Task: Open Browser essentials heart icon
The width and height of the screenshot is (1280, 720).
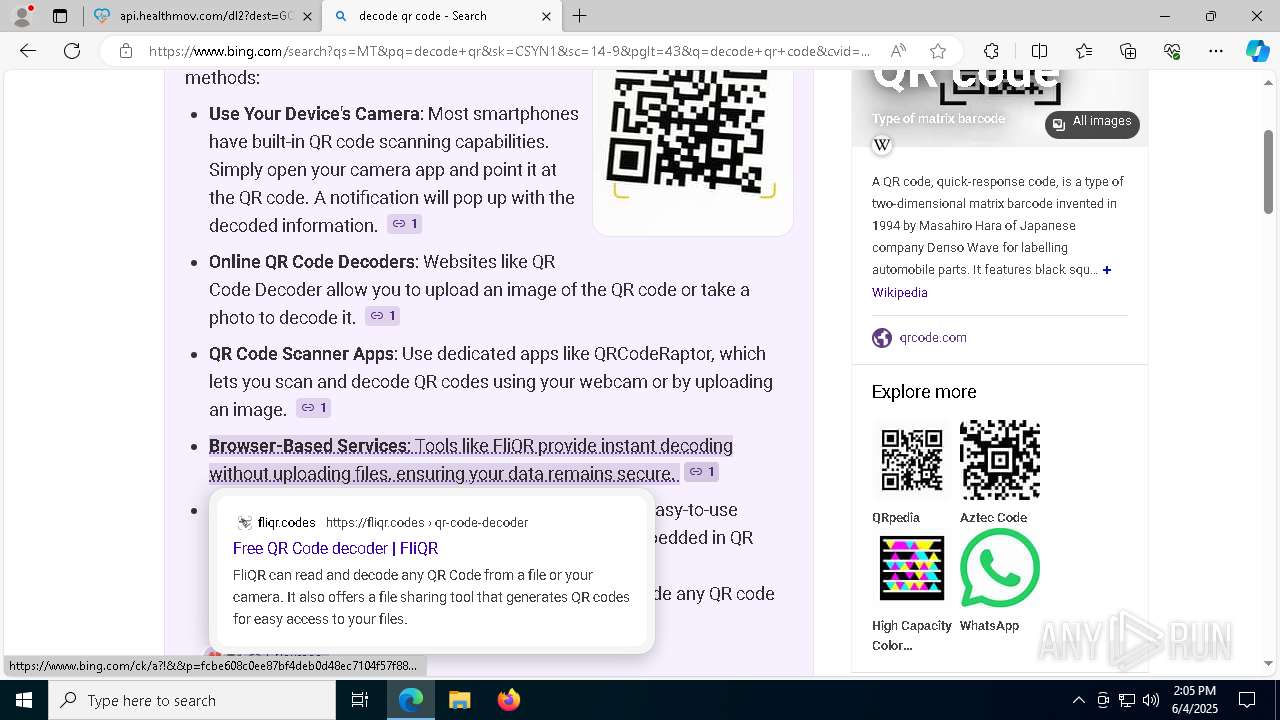Action: [x=1172, y=51]
